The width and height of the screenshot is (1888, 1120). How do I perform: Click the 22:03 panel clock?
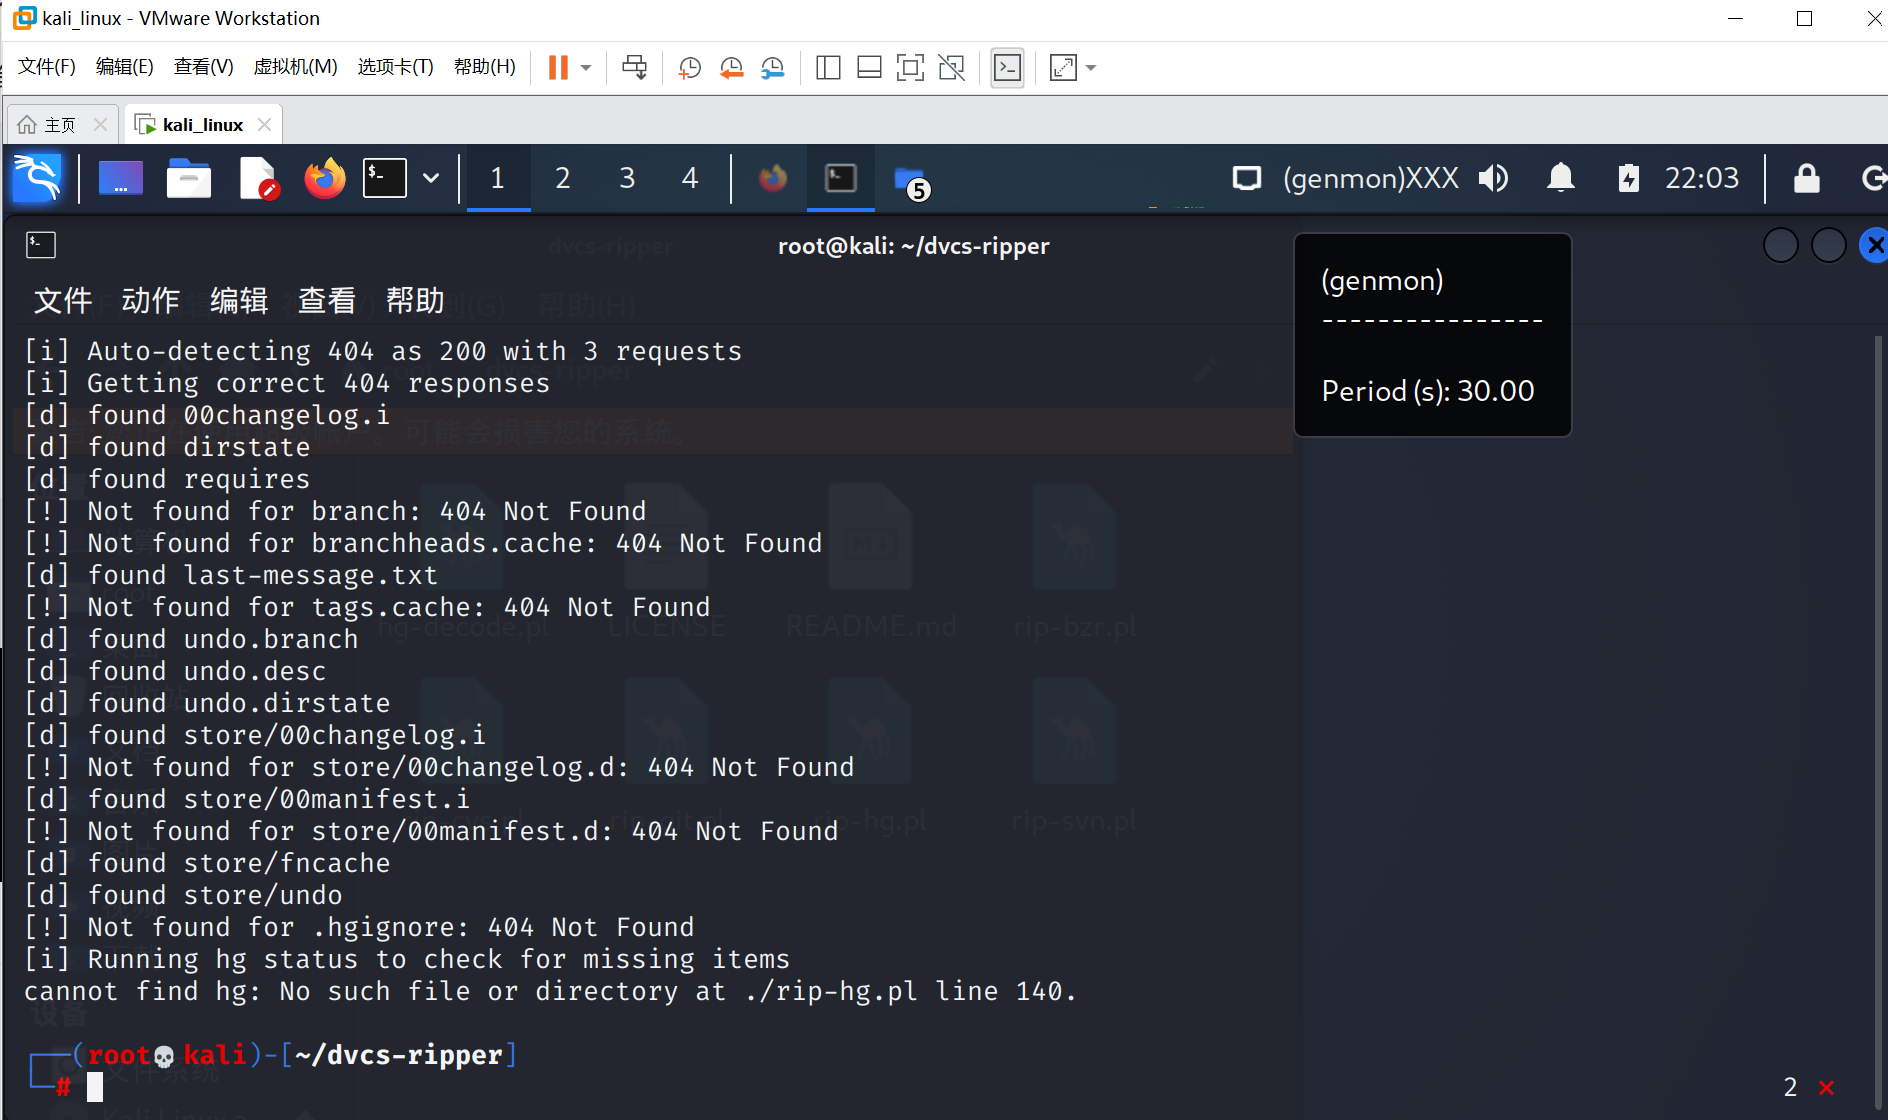pyautogui.click(x=1702, y=179)
